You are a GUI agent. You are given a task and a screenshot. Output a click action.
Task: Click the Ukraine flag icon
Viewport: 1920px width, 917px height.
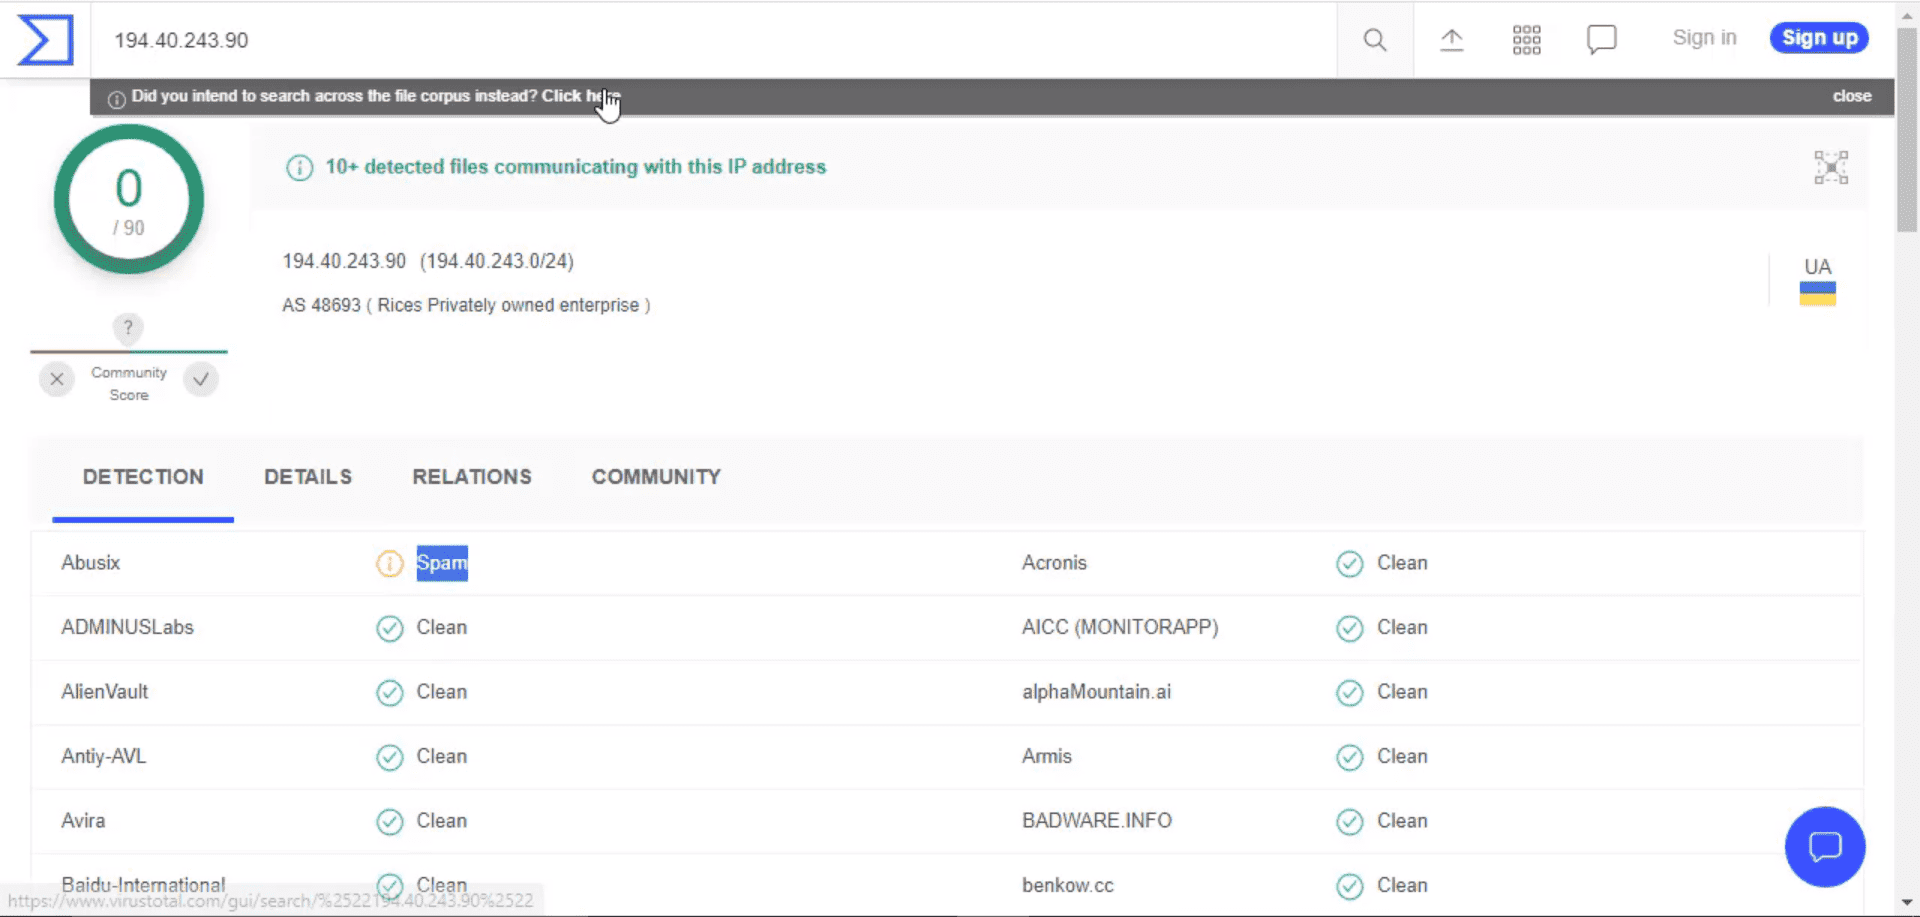(x=1817, y=294)
